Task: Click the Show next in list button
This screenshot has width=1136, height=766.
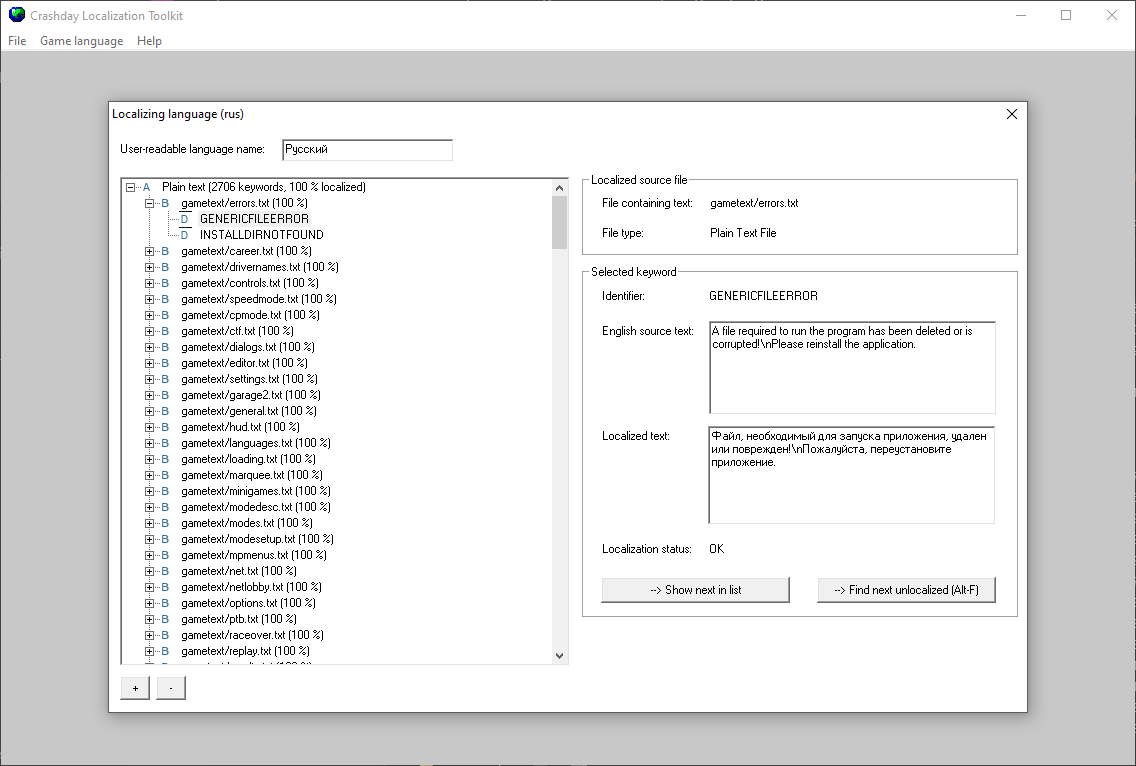Action: (696, 590)
